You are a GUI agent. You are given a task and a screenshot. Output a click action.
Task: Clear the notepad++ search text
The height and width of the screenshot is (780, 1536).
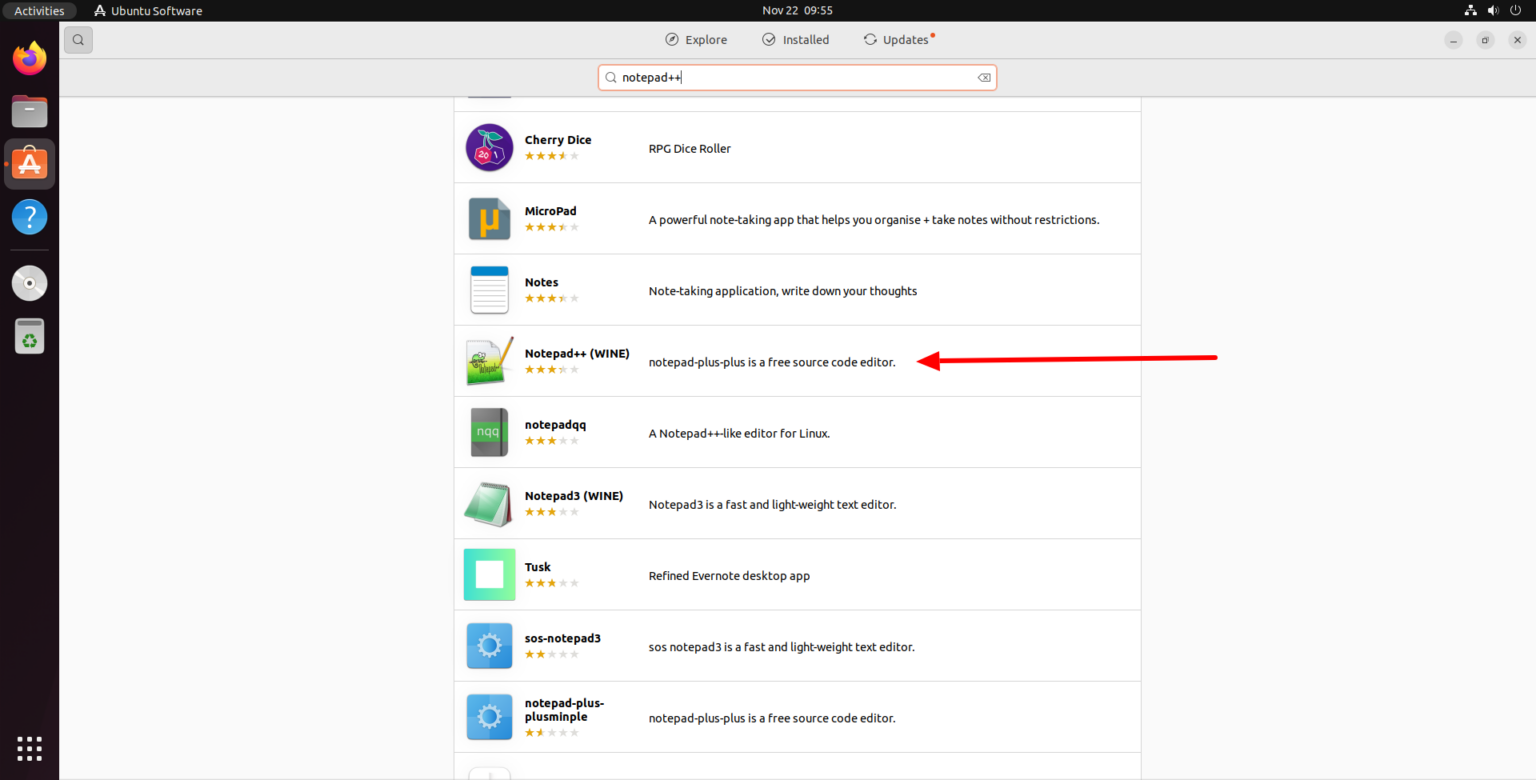(983, 77)
